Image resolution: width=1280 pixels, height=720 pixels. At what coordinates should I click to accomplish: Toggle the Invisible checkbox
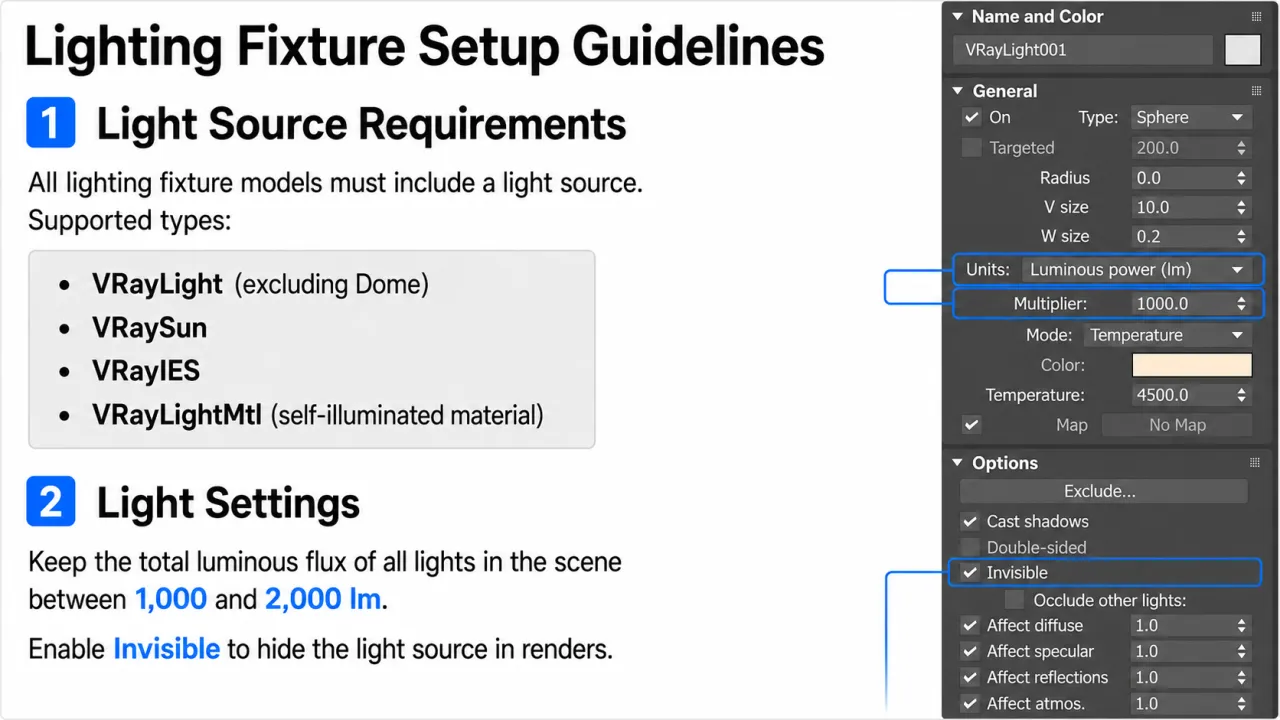[970, 573]
